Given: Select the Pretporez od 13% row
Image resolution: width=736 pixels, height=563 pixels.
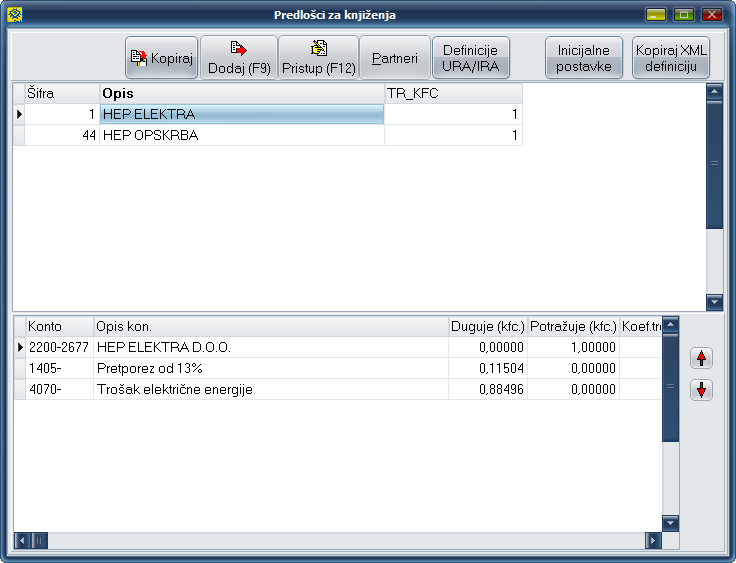Looking at the screenshot, I should tap(270, 368).
